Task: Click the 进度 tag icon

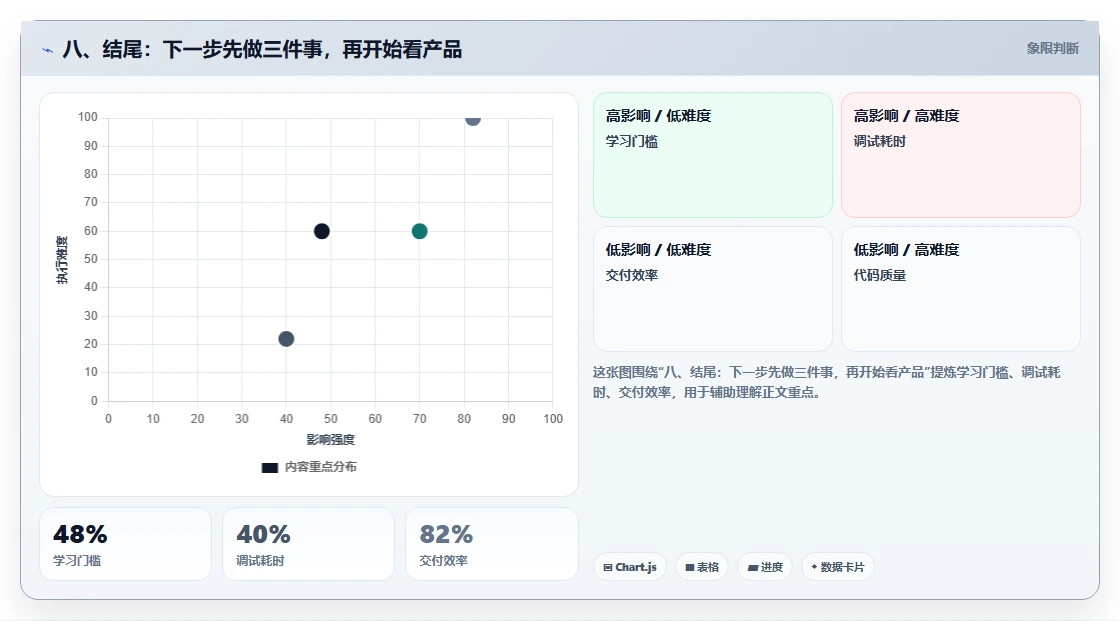Action: (753, 567)
